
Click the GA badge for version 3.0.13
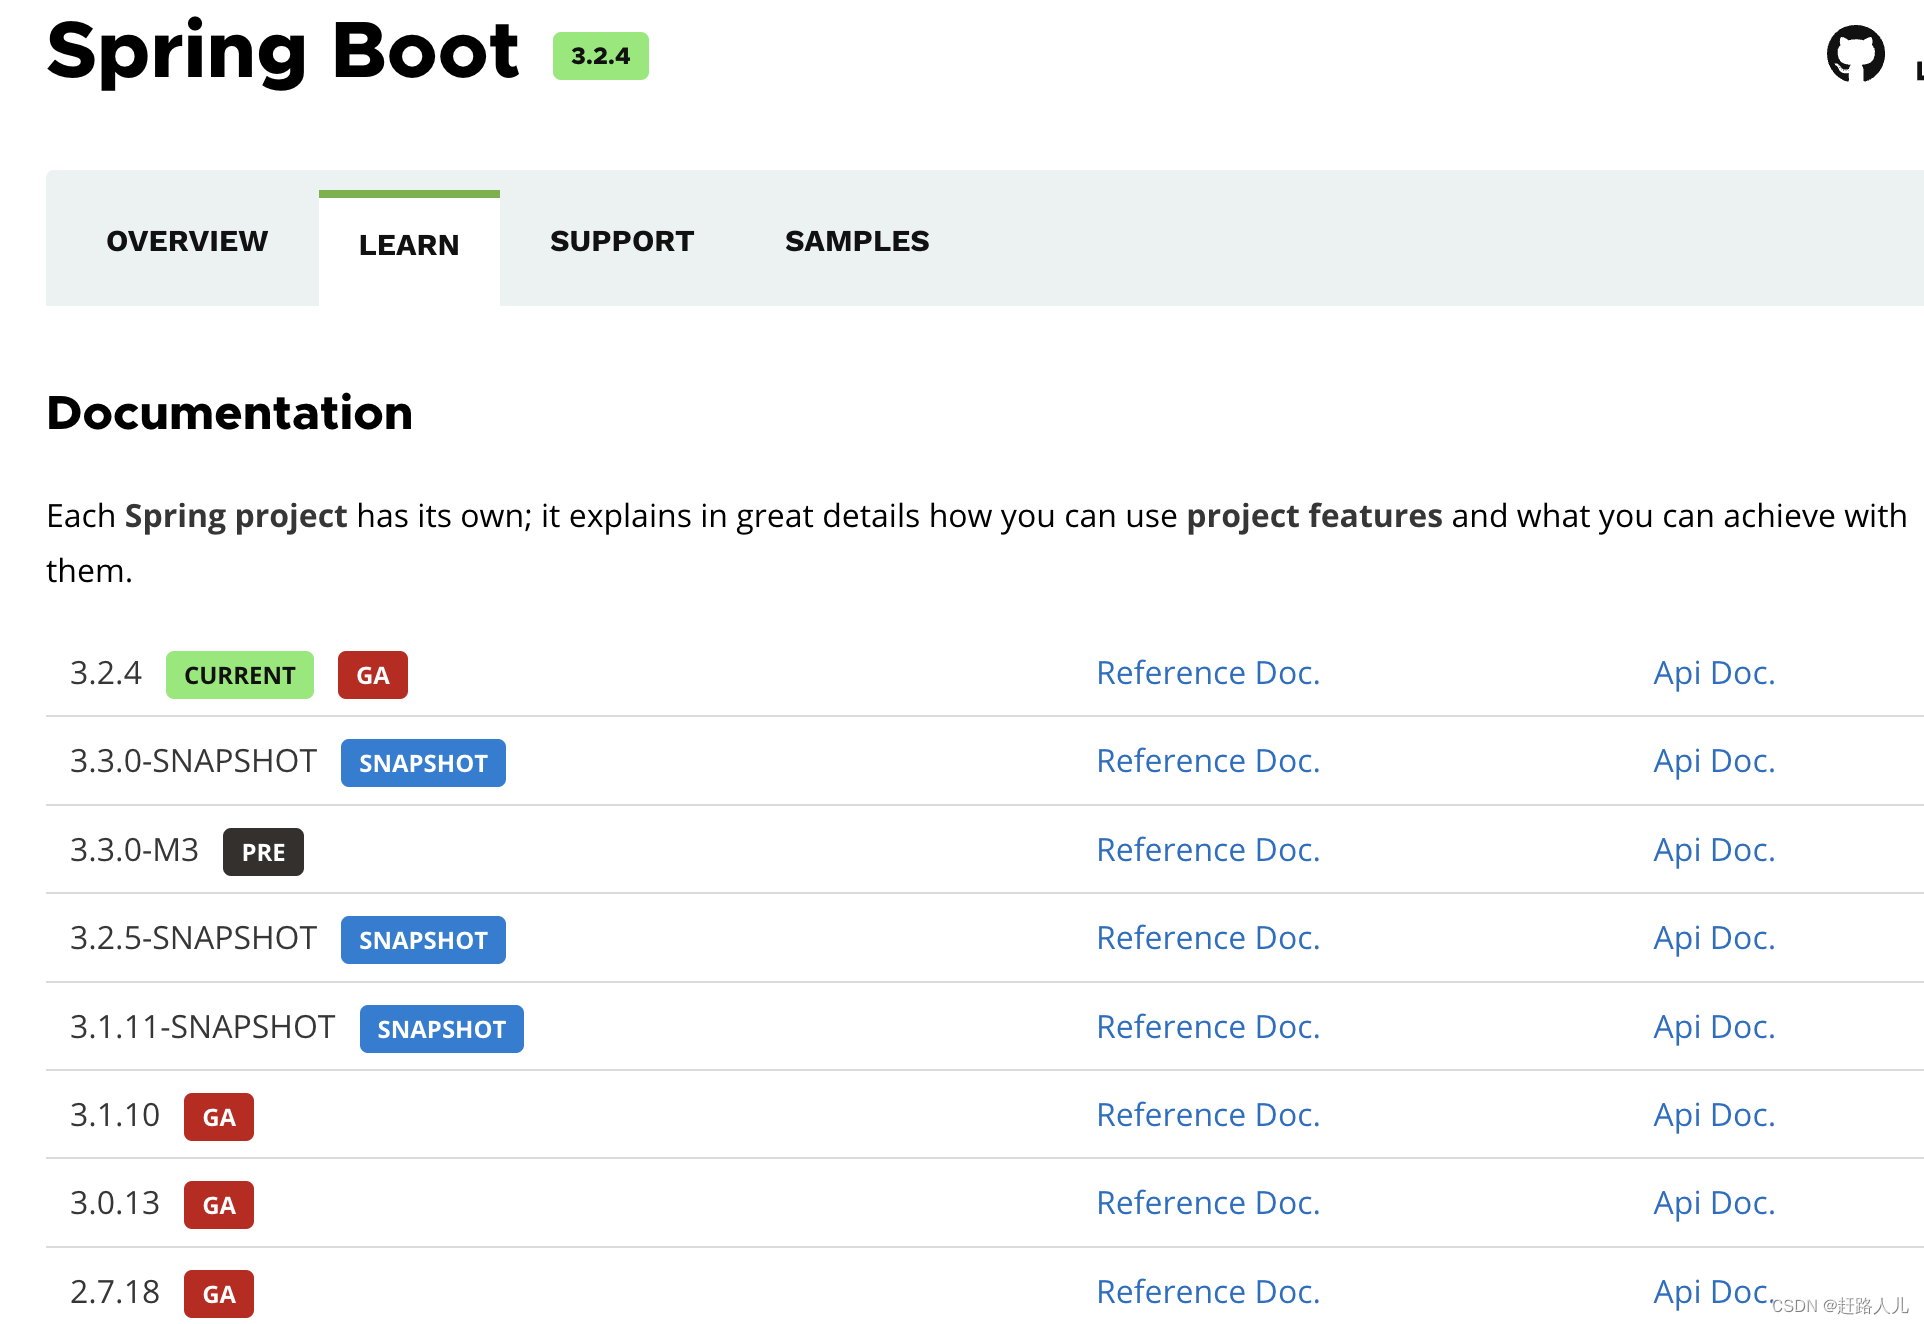[218, 1205]
